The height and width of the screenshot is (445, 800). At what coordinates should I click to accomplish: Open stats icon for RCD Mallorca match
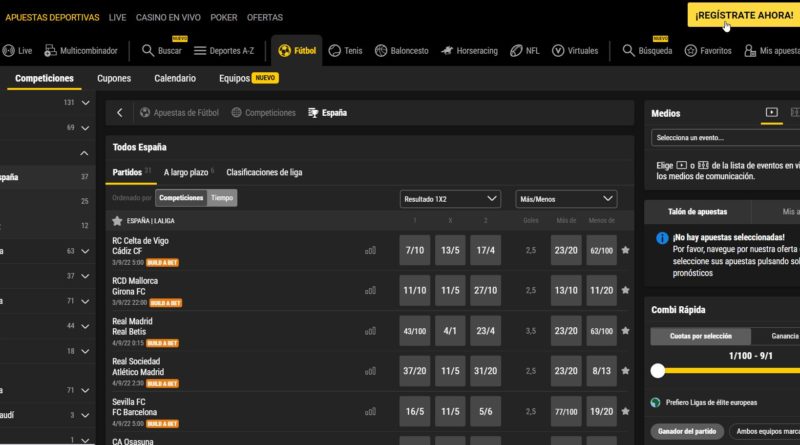370,290
